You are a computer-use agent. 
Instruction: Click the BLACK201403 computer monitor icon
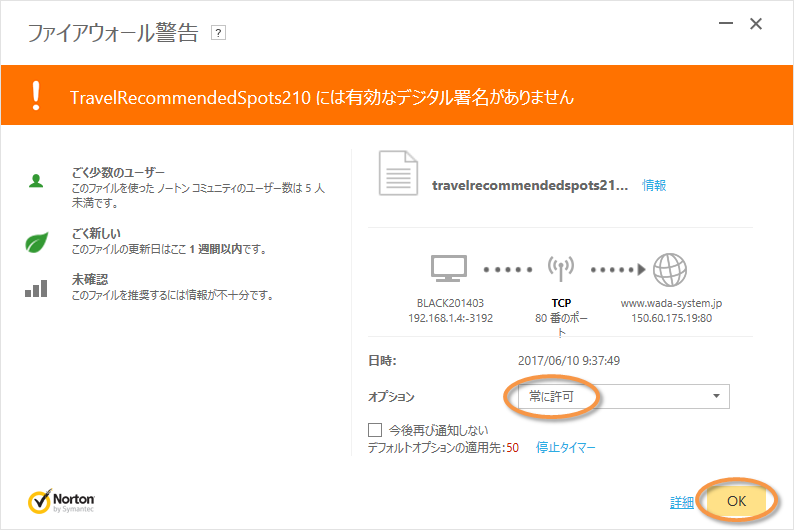click(x=449, y=269)
